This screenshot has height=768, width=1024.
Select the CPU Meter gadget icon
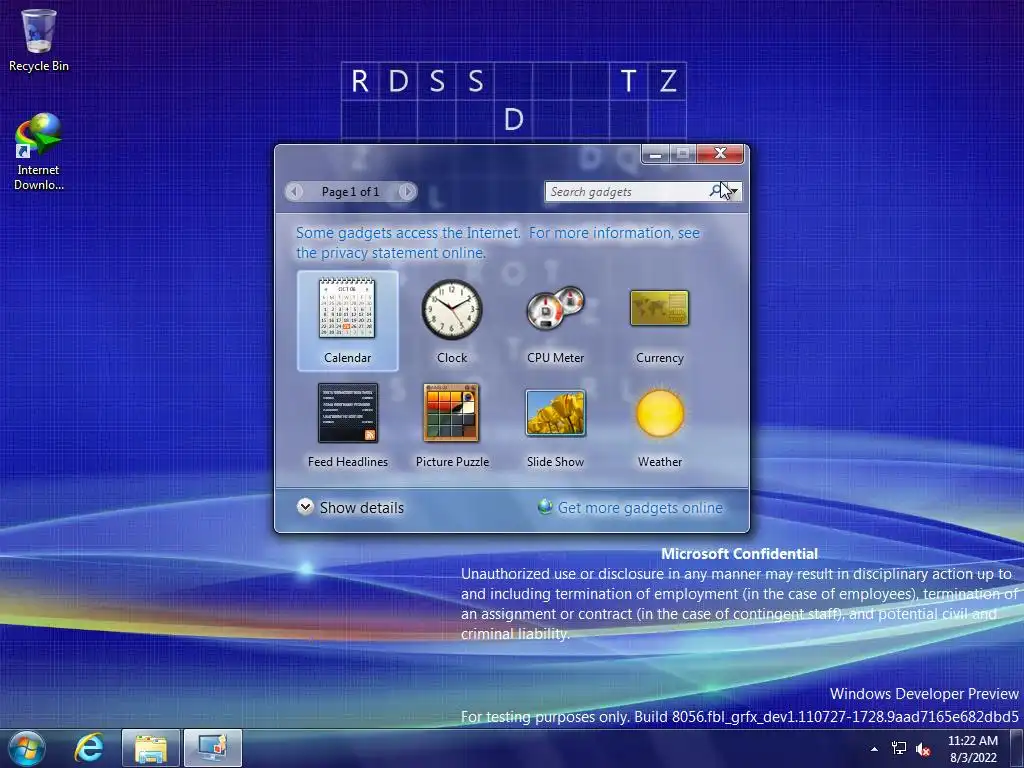click(x=556, y=307)
